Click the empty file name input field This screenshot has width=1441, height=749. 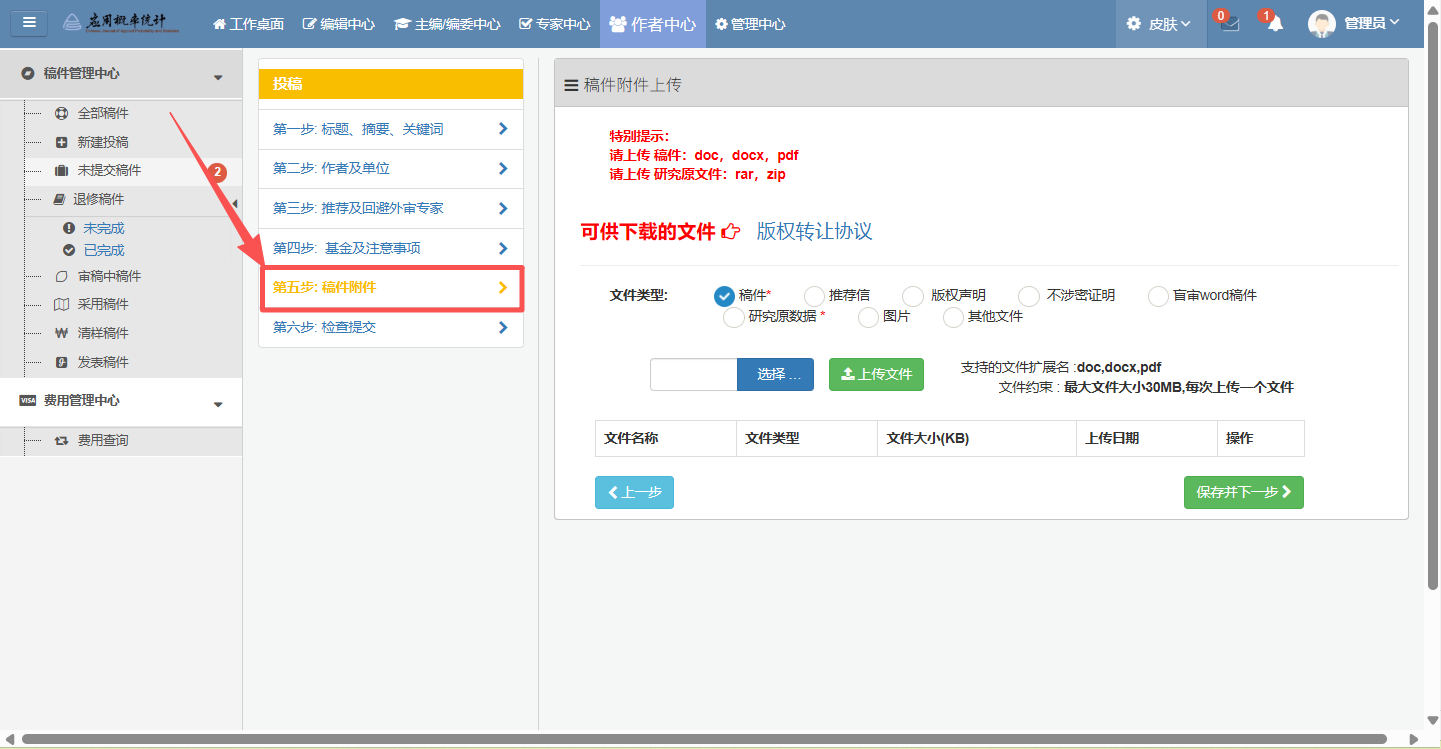[693, 374]
